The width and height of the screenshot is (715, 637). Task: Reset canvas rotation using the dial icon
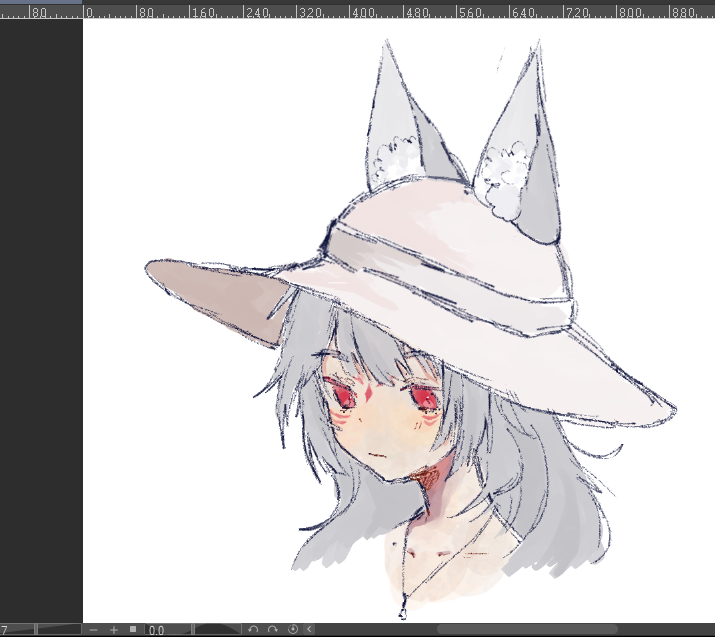(x=293, y=630)
